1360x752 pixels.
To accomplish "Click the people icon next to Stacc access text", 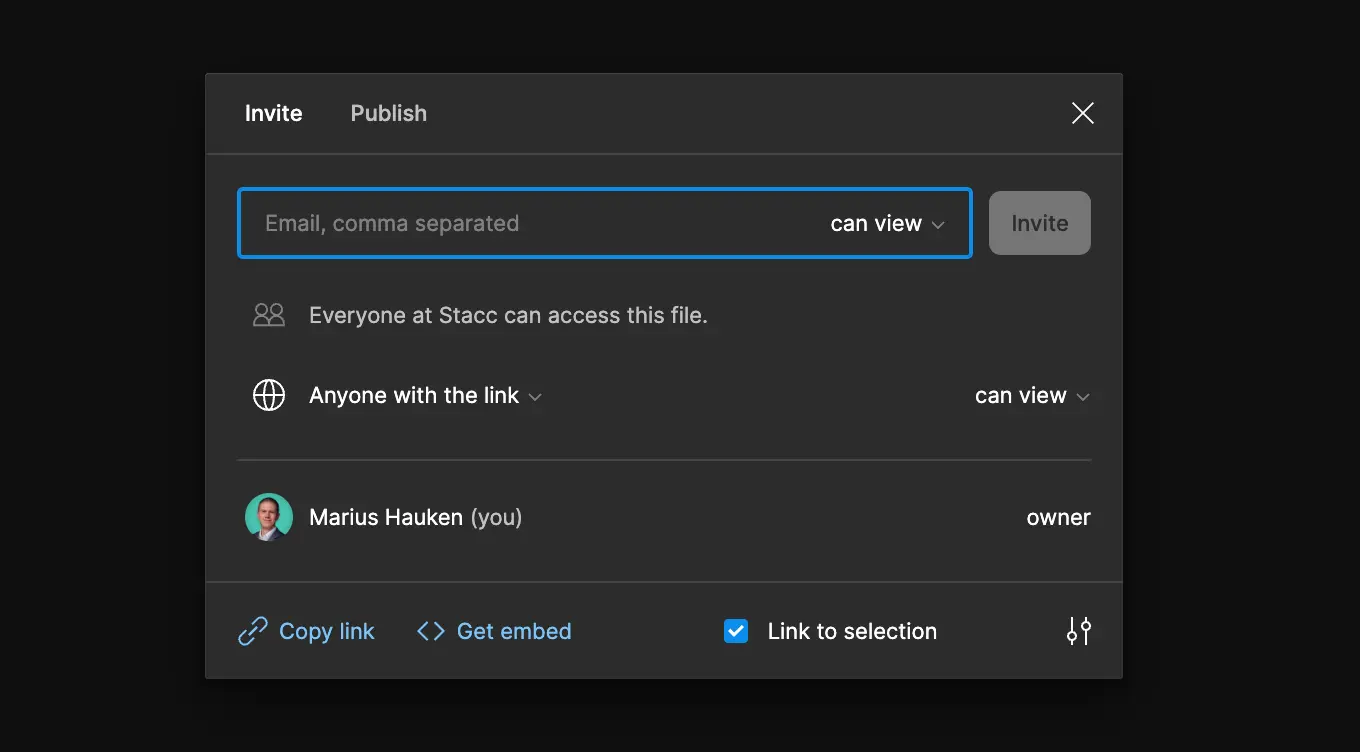I will click(x=268, y=314).
